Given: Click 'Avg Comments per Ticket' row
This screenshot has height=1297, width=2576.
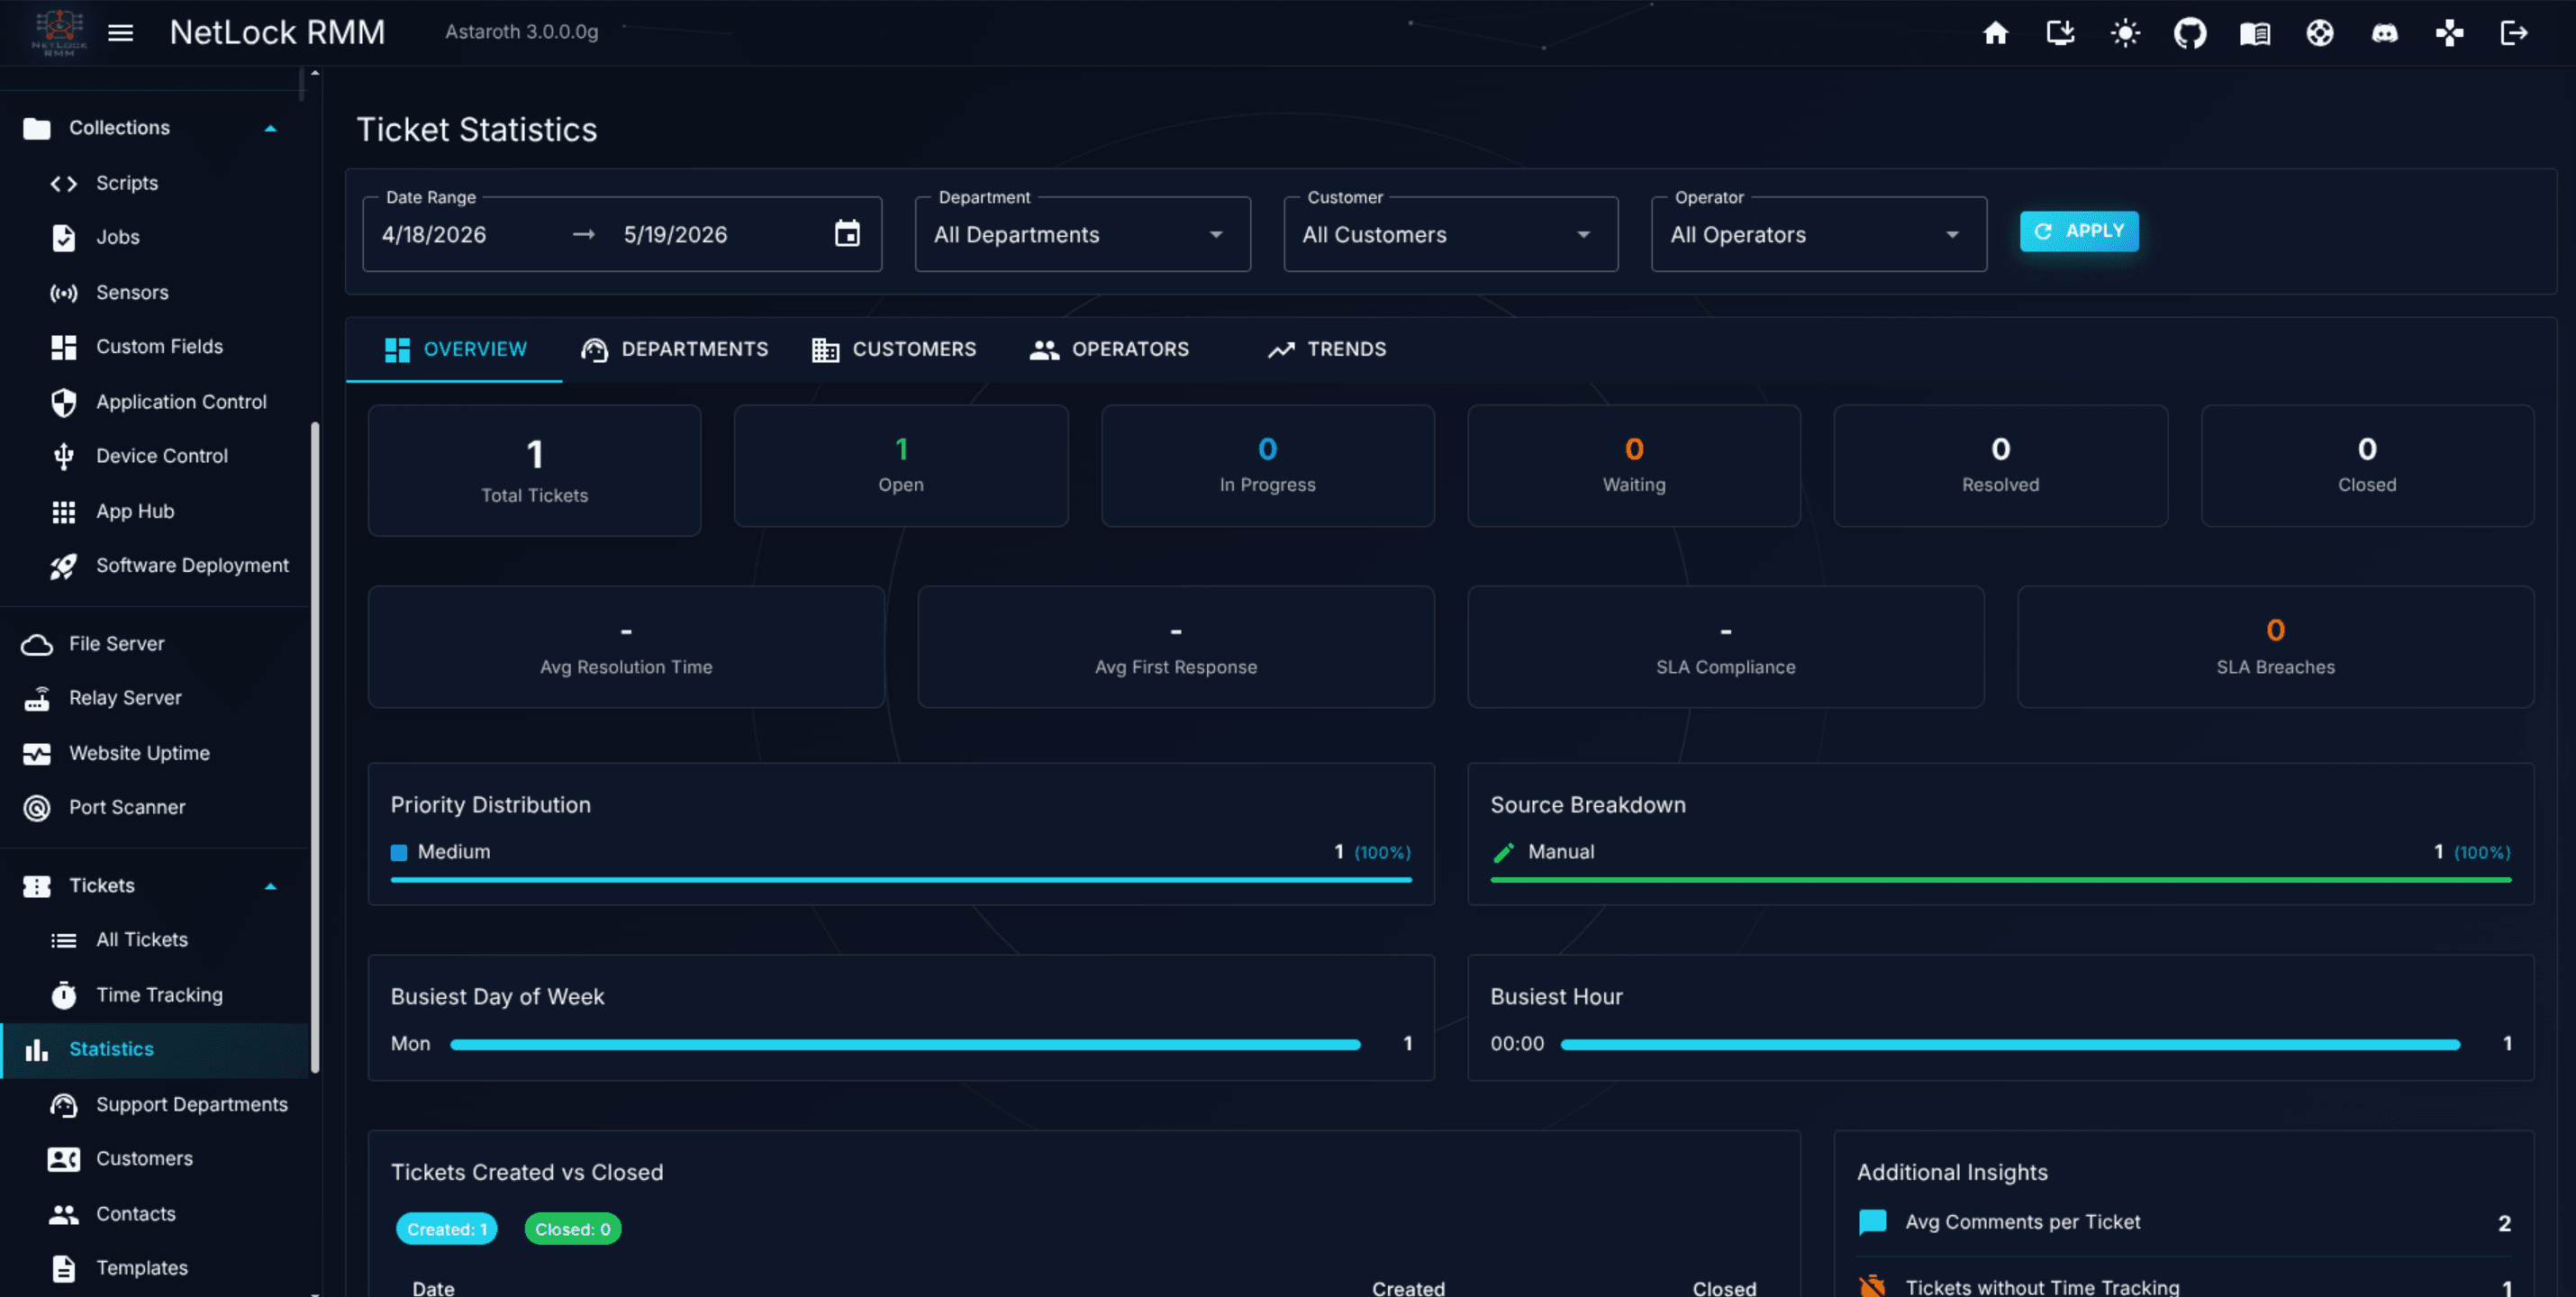Looking at the screenshot, I should [x=2184, y=1222].
